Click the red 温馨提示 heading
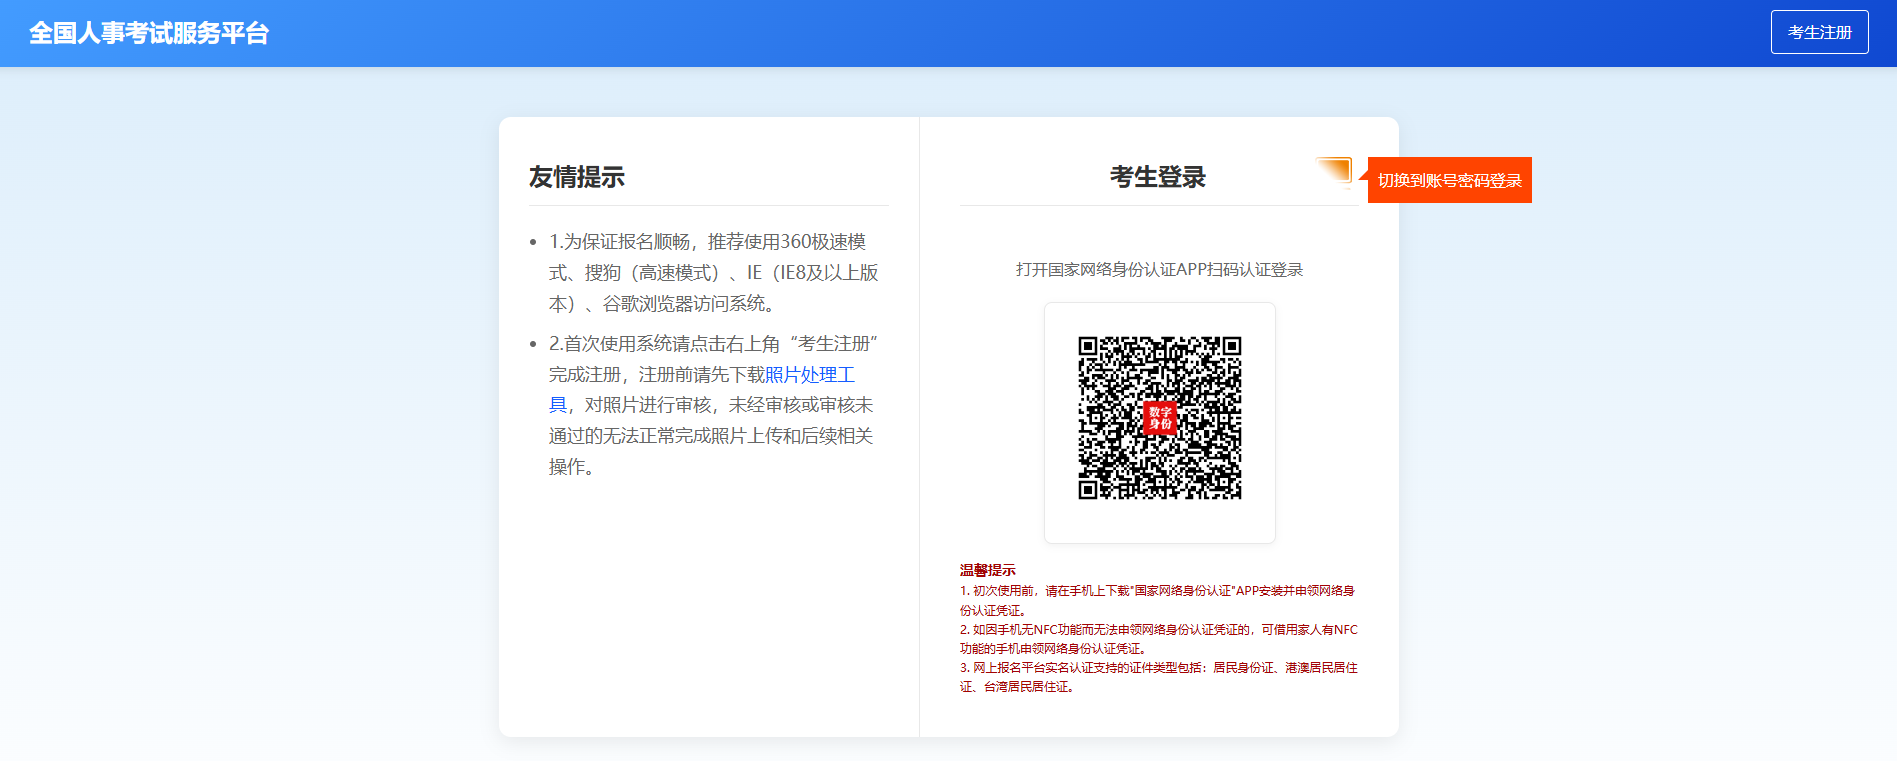Screen dimensions: 1897x761 pos(987,570)
